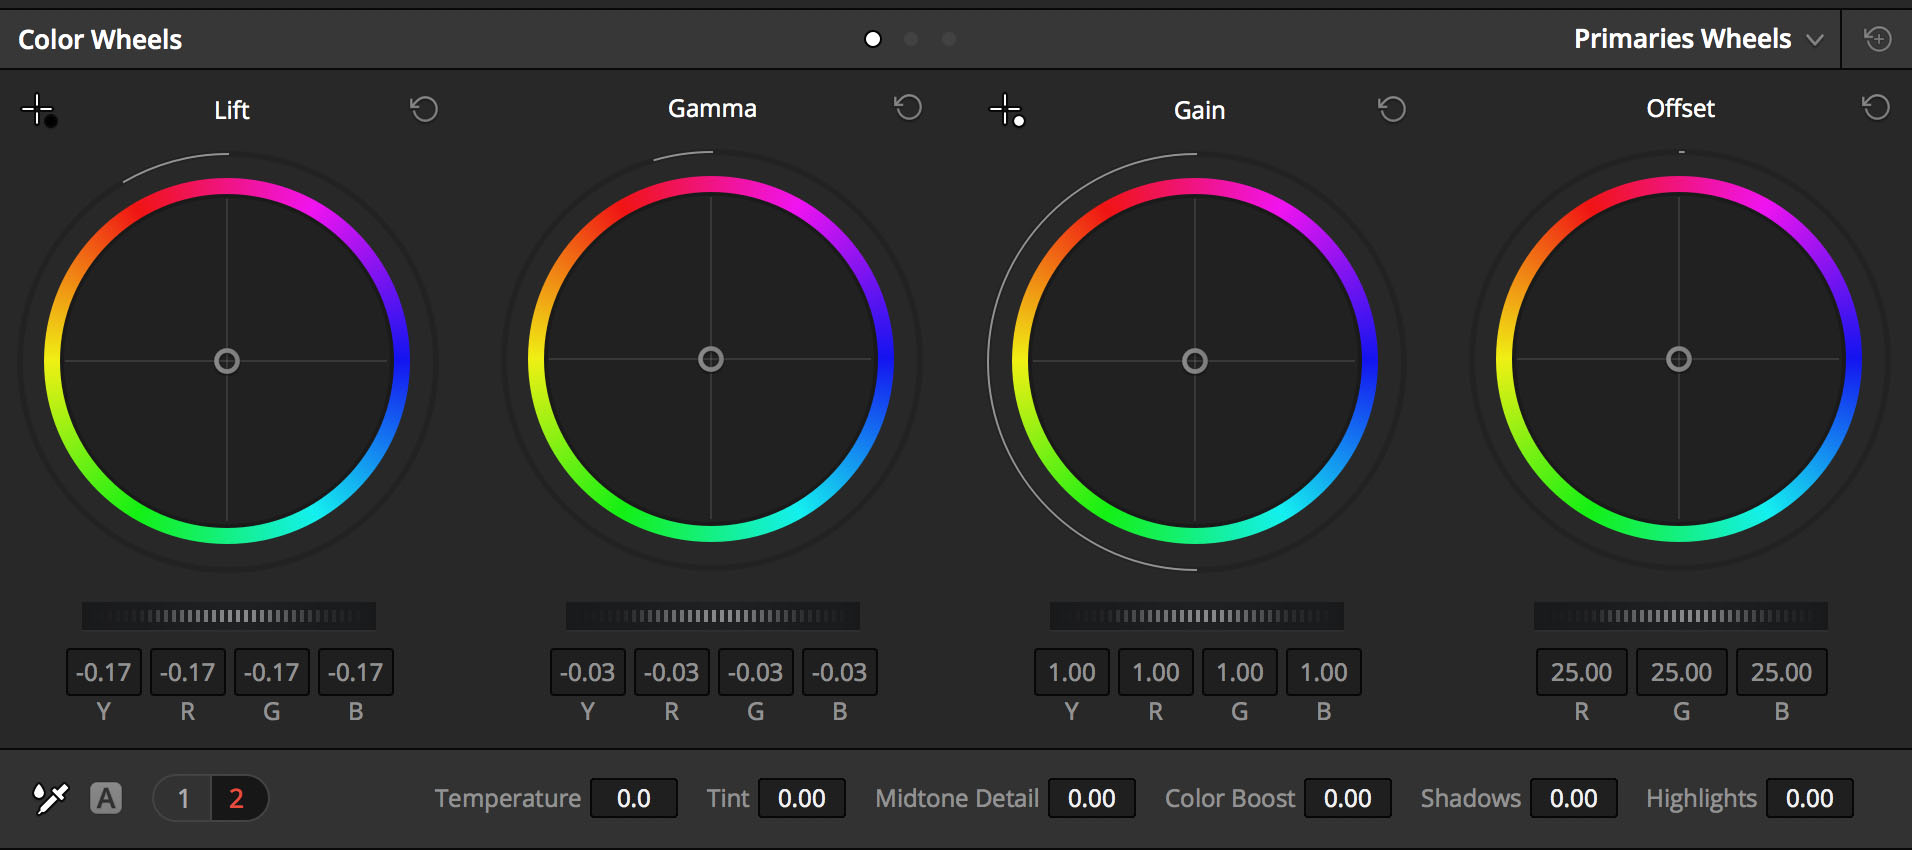Reset all Color Wheels with top-right icon
The image size is (1912, 850).
click(x=1878, y=39)
